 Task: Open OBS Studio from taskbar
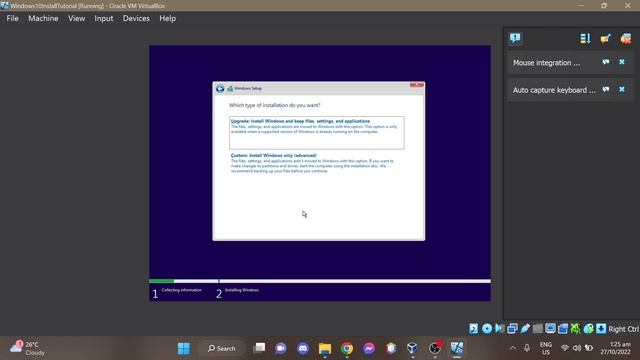click(435, 348)
